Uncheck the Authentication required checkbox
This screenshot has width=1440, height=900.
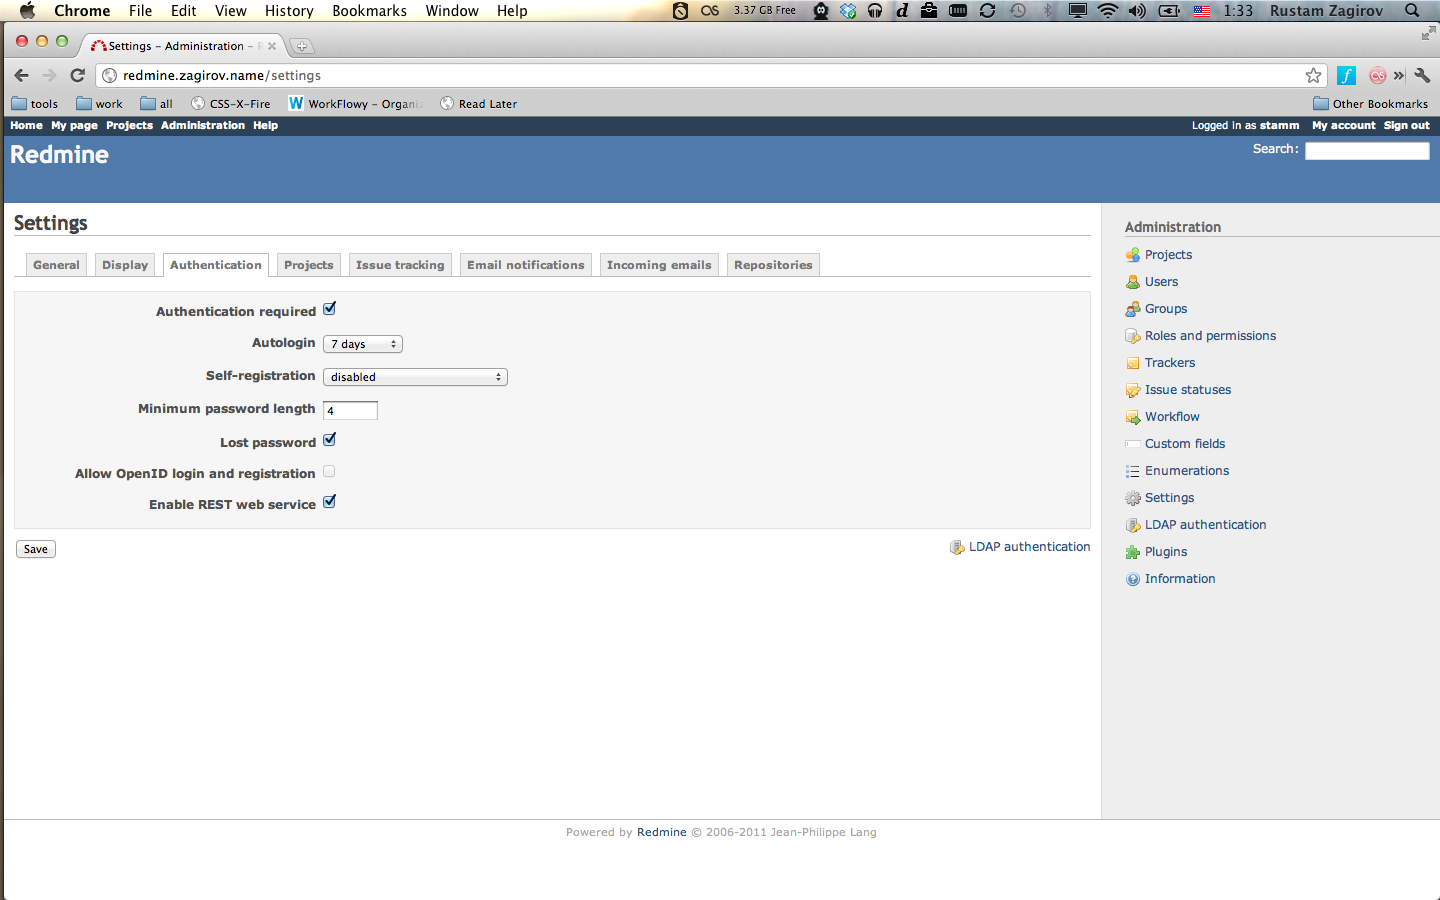(329, 308)
